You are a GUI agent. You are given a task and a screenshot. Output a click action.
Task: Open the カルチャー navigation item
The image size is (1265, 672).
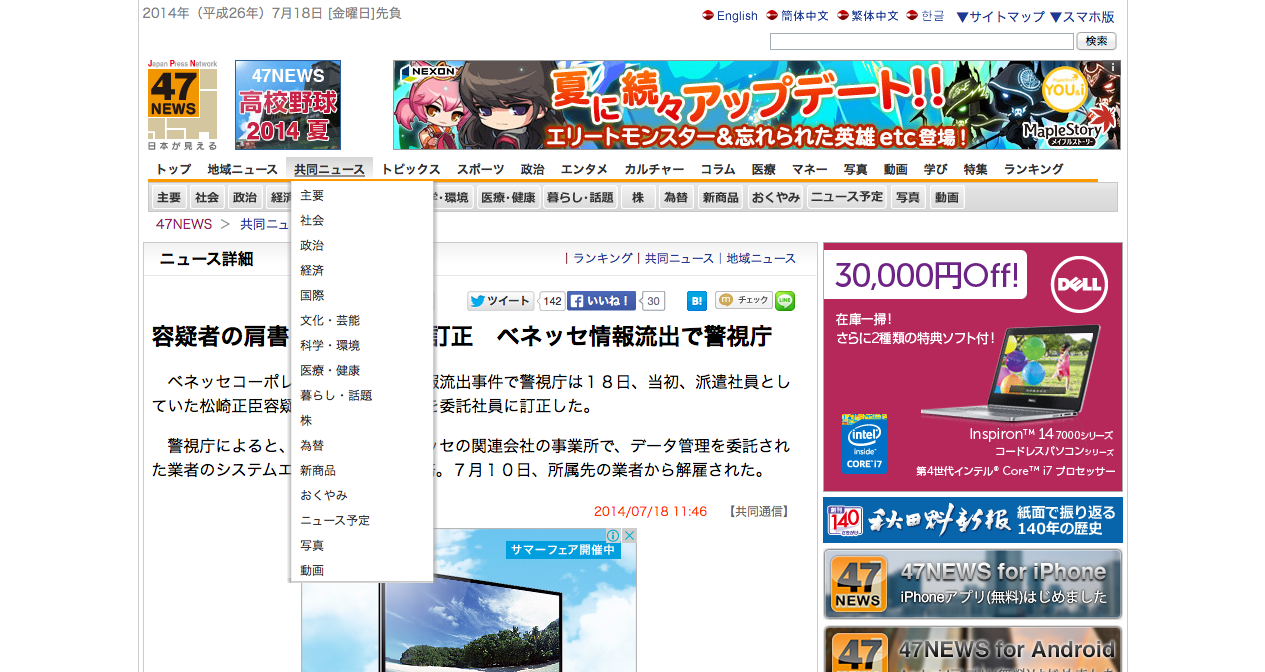pyautogui.click(x=655, y=170)
